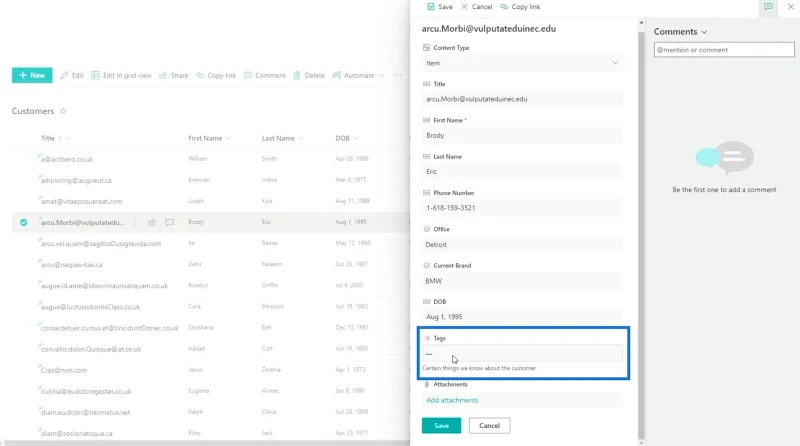Click the Current Brand field showing BMW
The height and width of the screenshot is (446, 800).
tap(522, 281)
